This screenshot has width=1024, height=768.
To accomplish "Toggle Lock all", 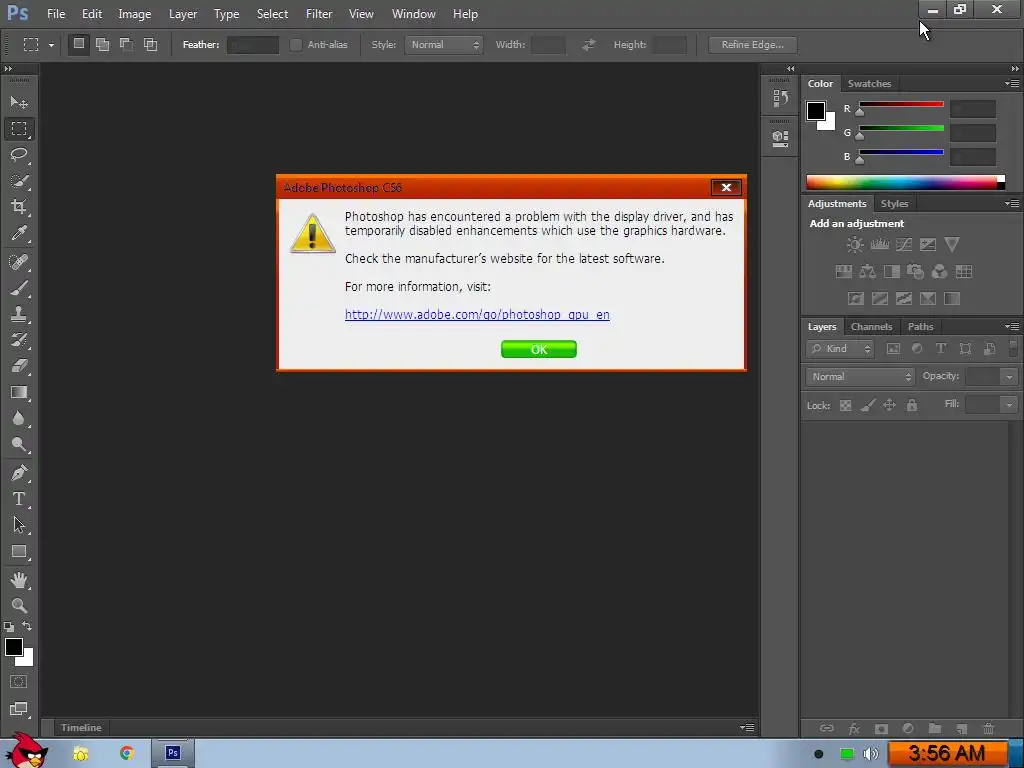I will pos(912,406).
